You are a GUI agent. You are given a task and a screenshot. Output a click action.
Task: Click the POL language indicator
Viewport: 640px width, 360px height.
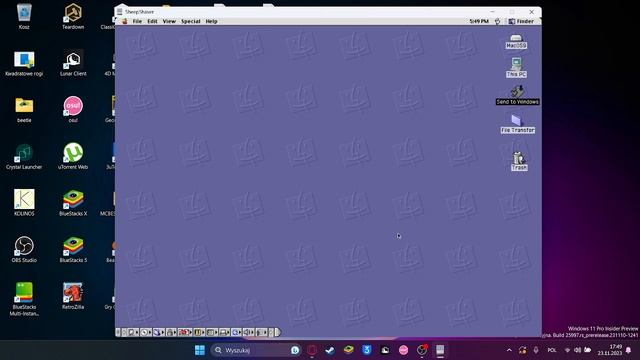(x=552, y=350)
